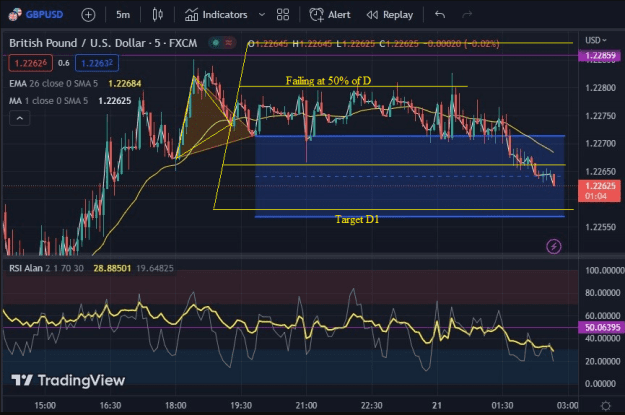The height and width of the screenshot is (415, 625).
Task: Open chart settings gear in the time axis corner
Action: 605,406
